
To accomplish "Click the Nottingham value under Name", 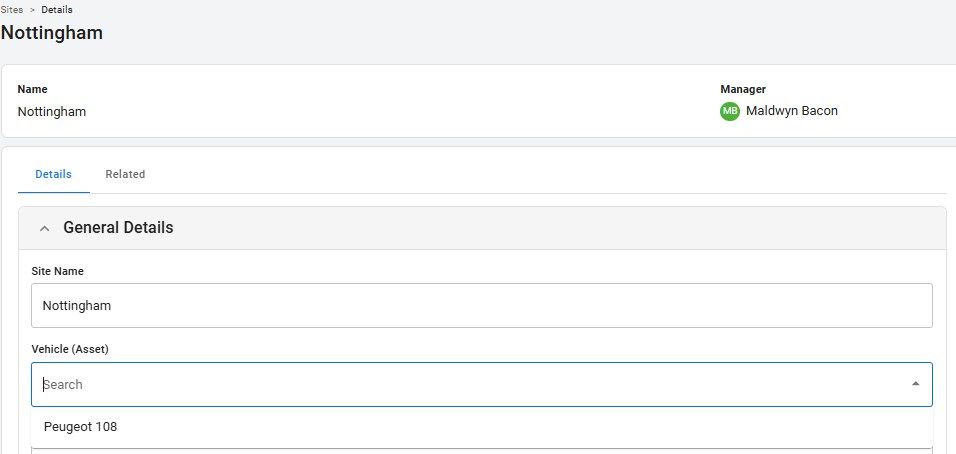I will tap(52, 112).
